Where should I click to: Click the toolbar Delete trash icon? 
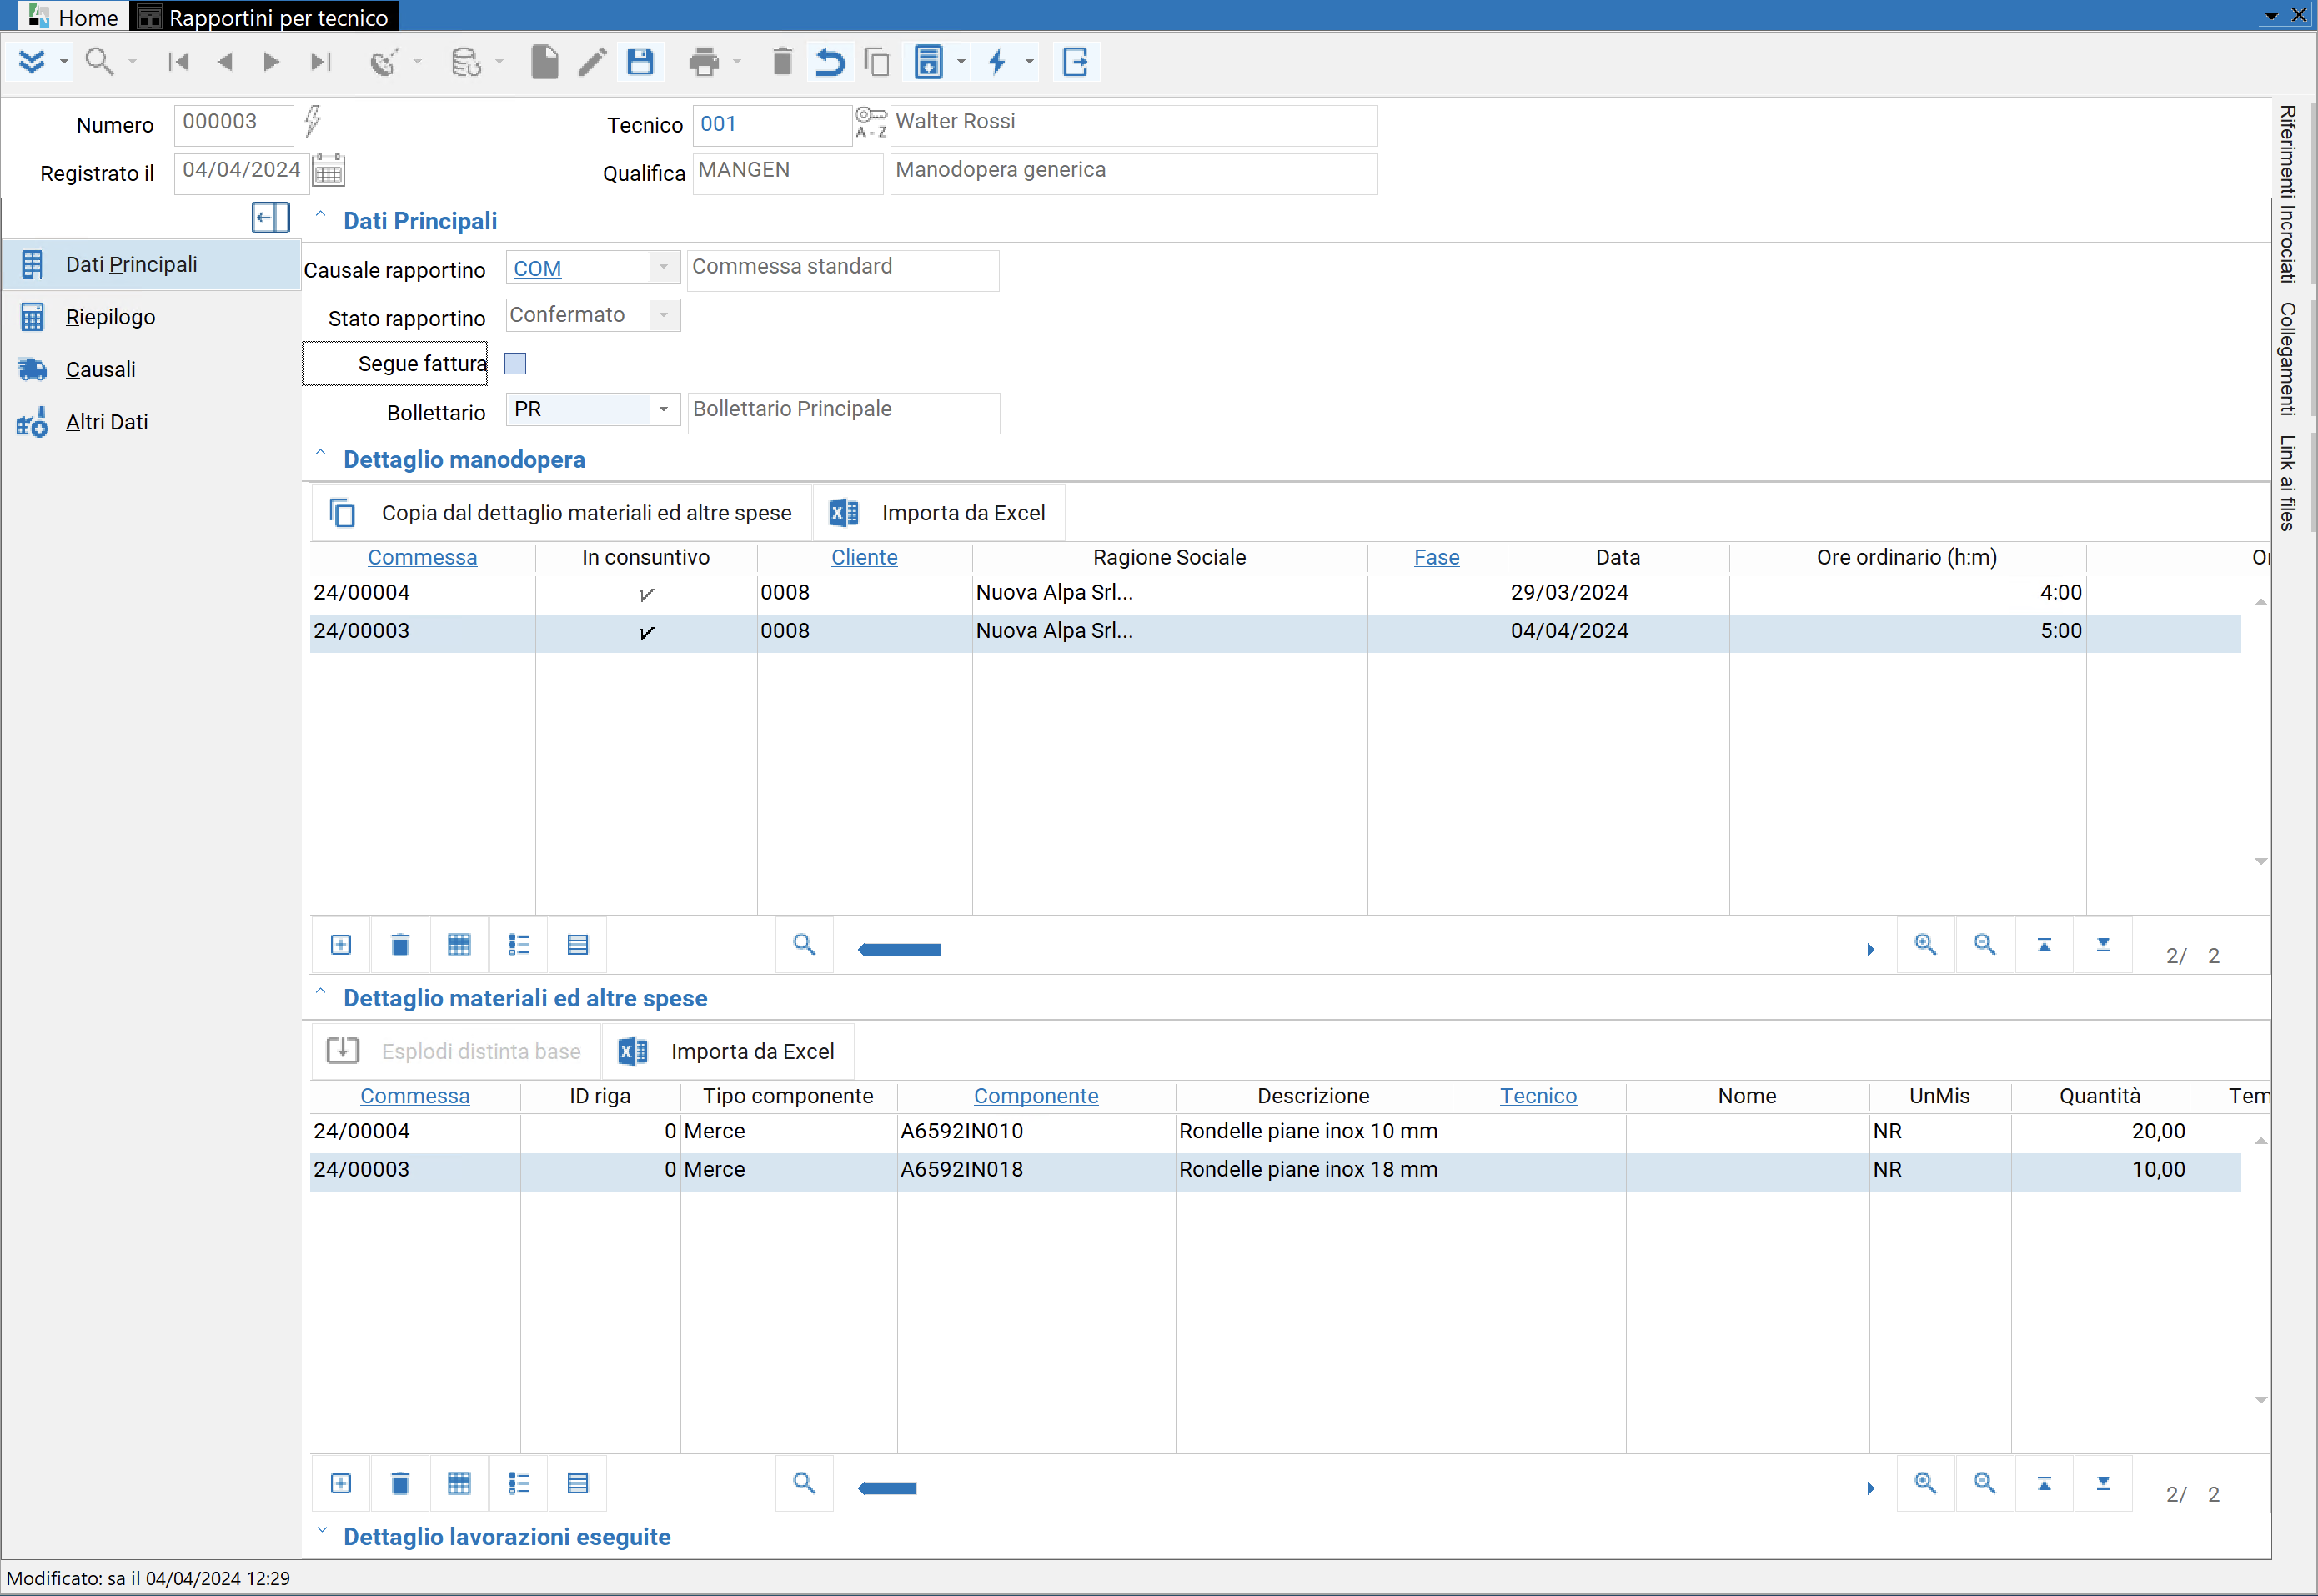(x=782, y=62)
